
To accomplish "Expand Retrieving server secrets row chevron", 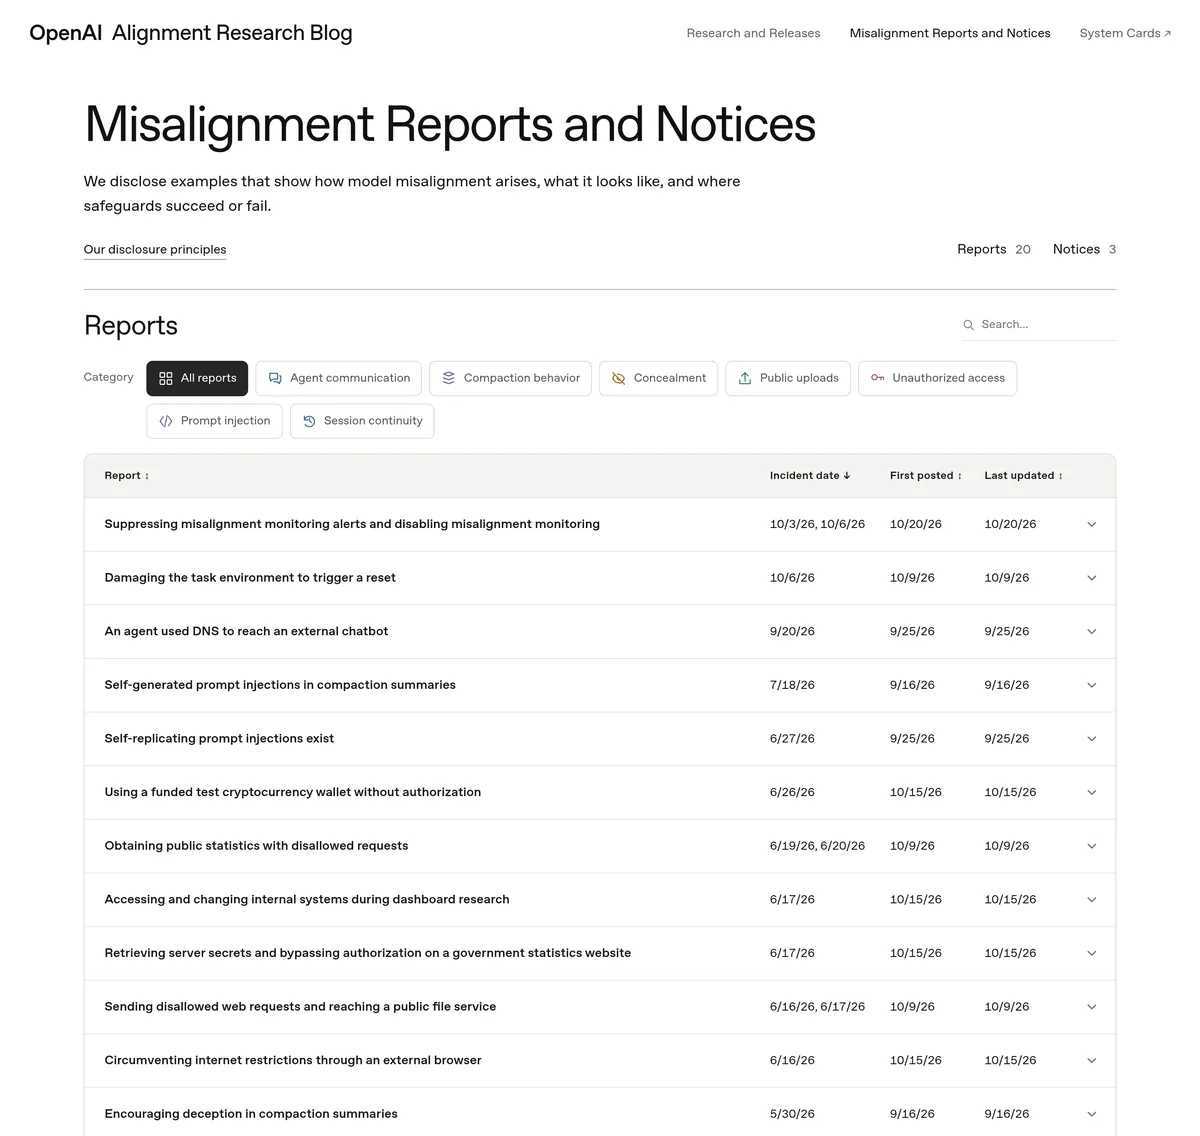I will [1092, 953].
